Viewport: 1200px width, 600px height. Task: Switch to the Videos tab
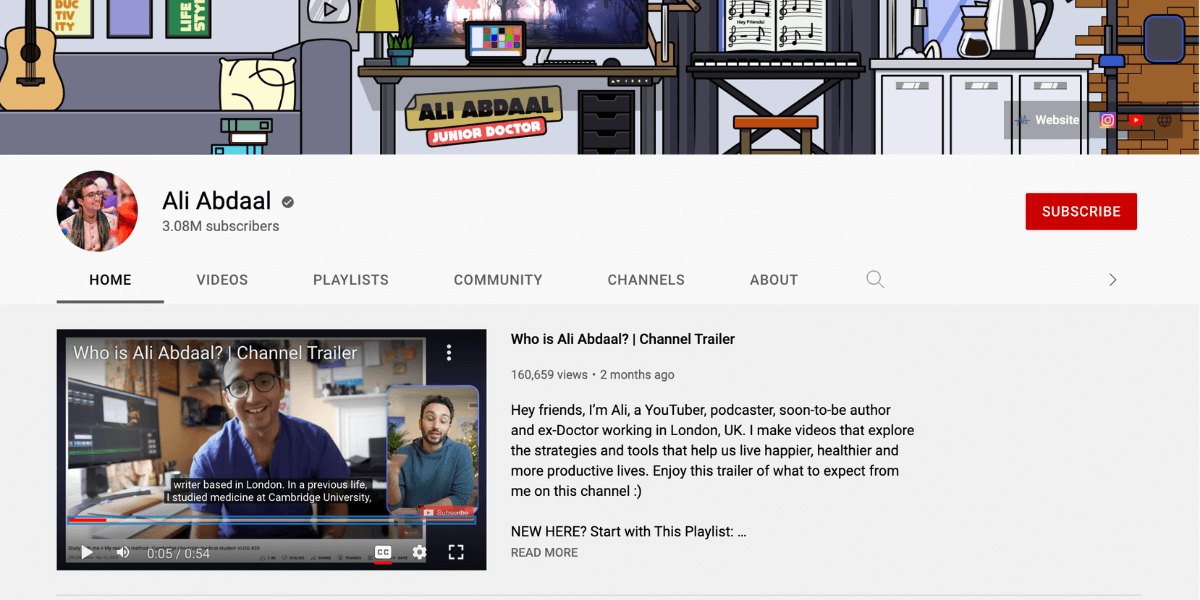(x=222, y=280)
